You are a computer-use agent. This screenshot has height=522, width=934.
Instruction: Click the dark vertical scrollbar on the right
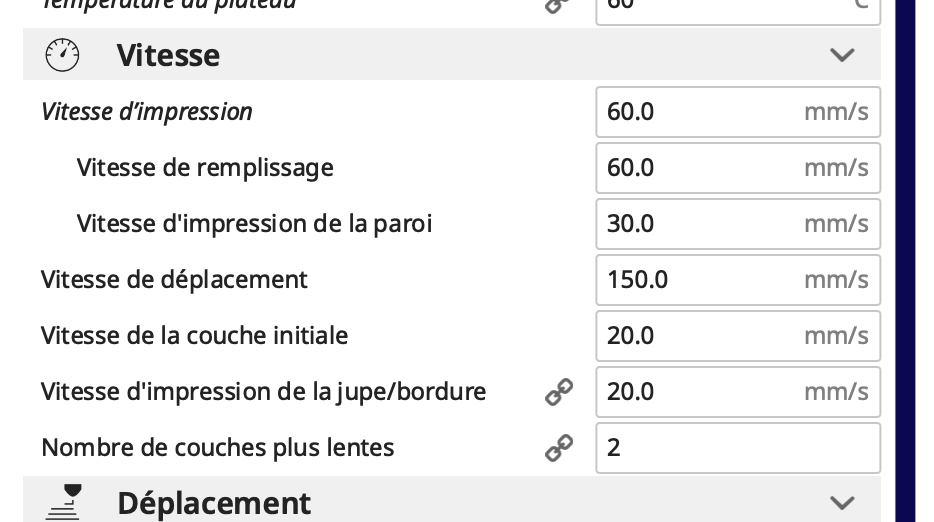pyautogui.click(x=905, y=260)
